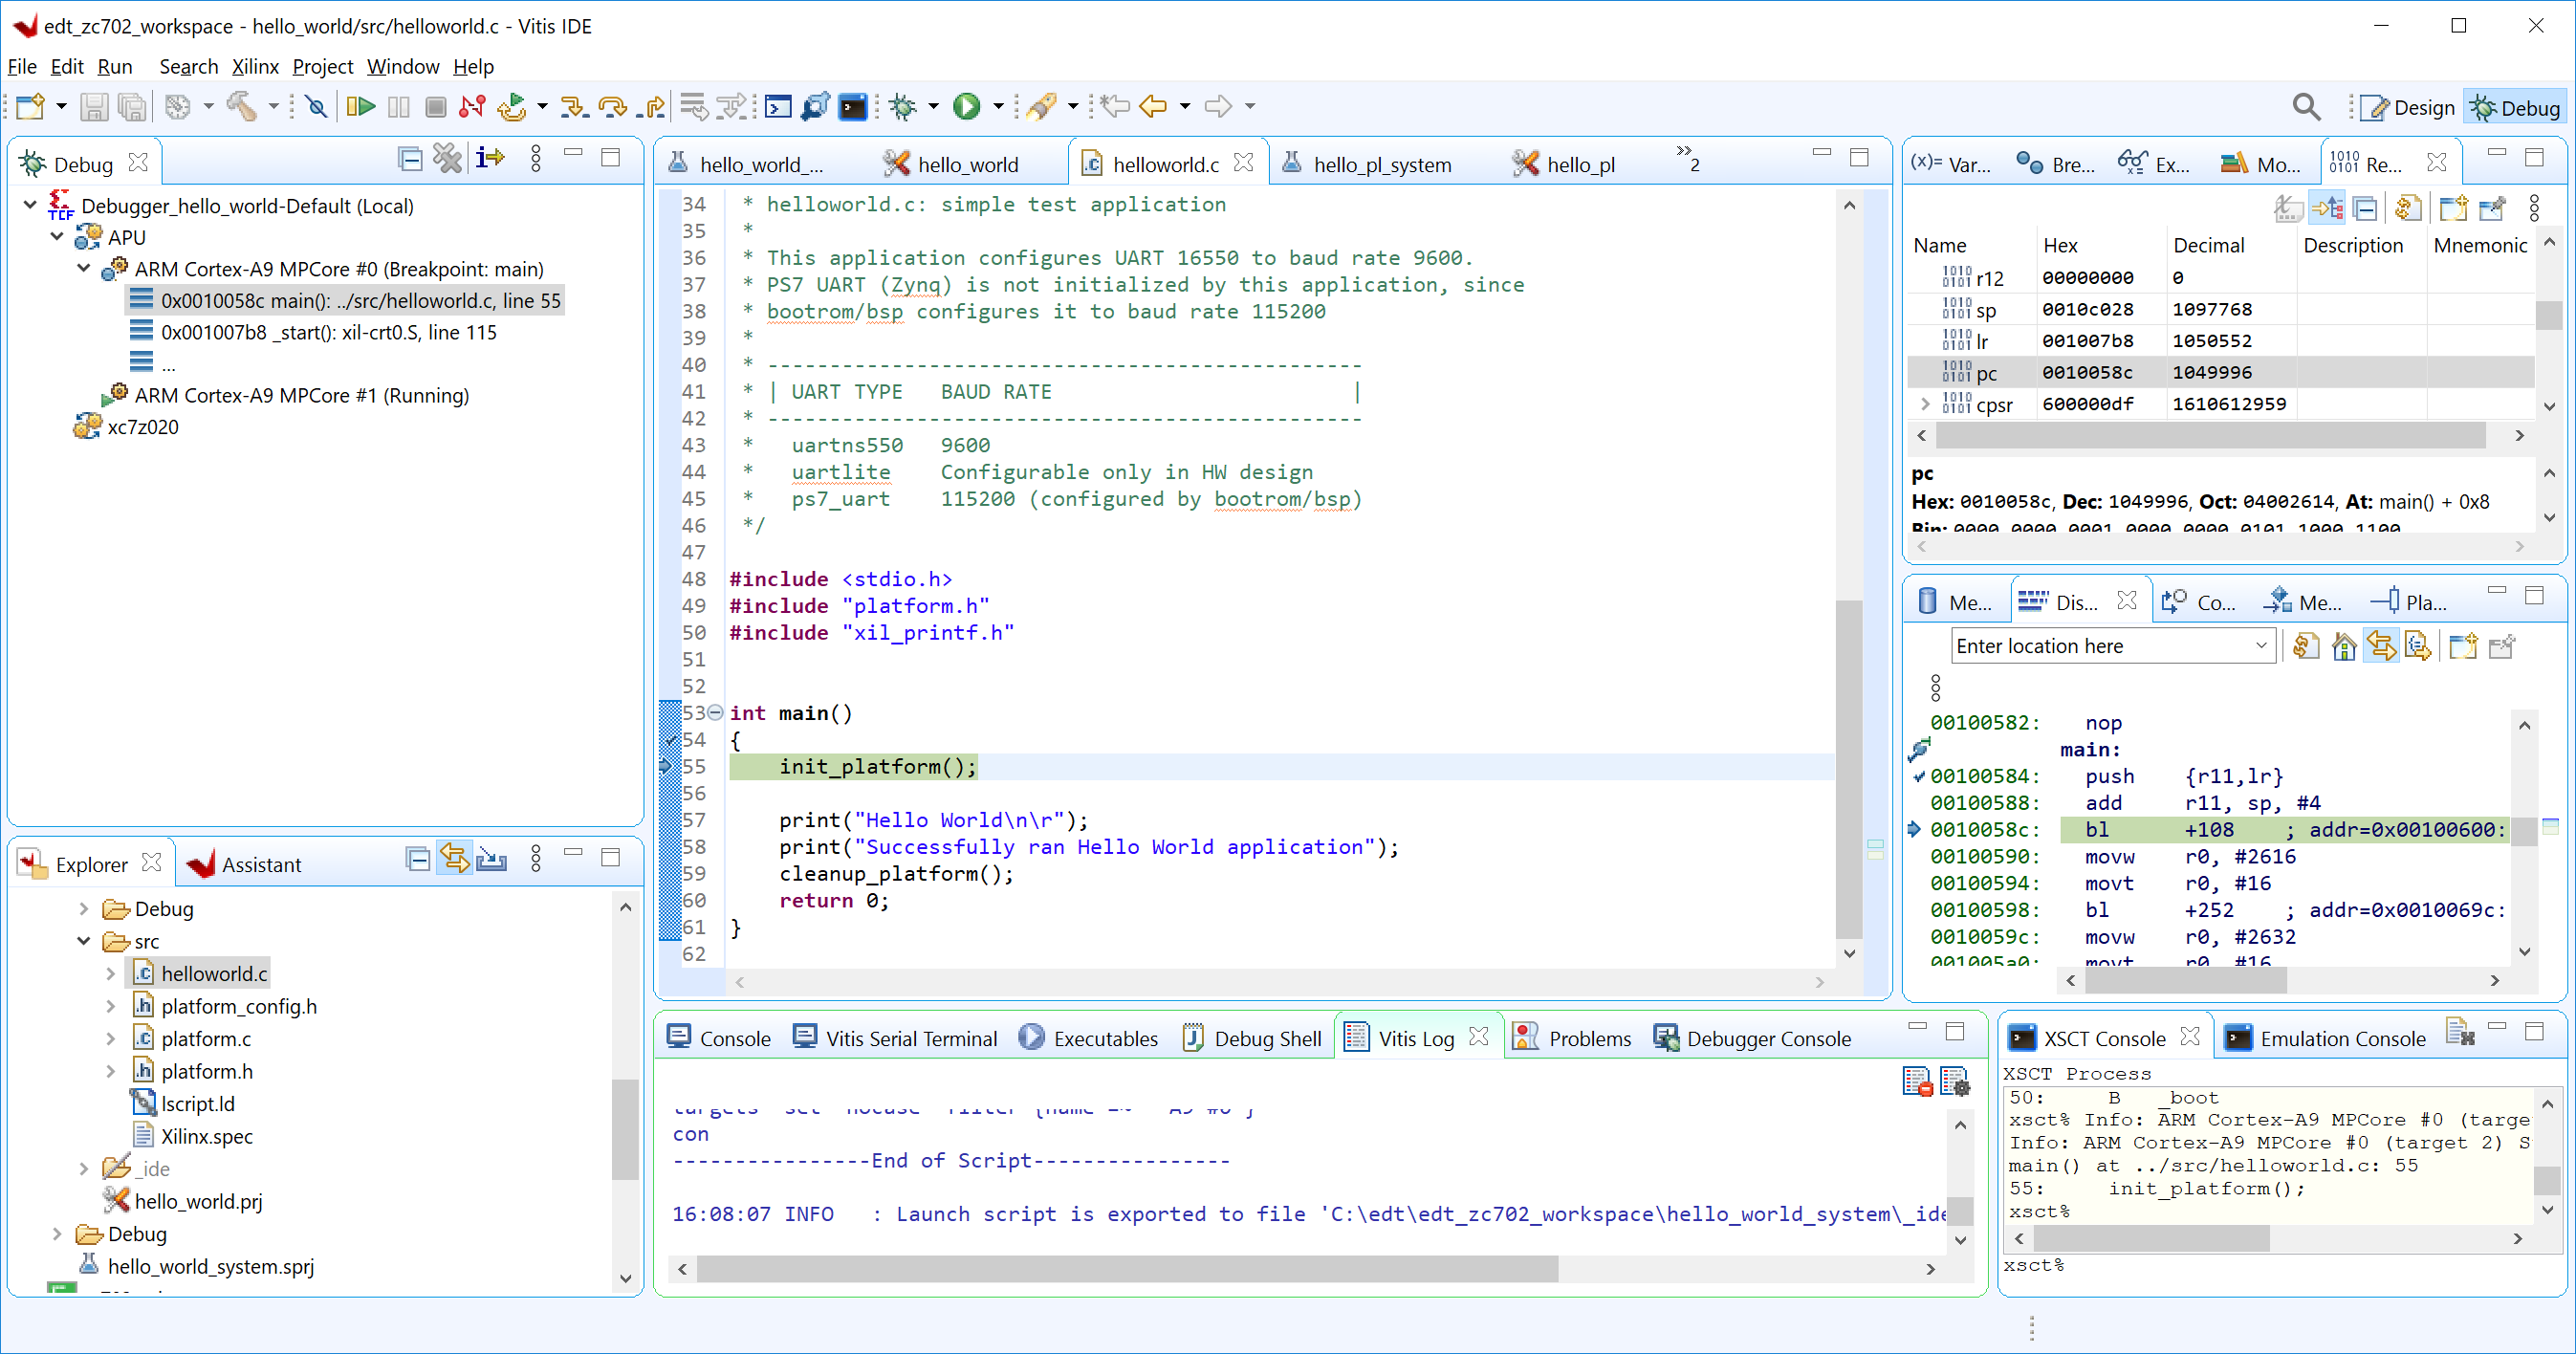Click the Terminate stop icon in toolbar

pyautogui.click(x=435, y=106)
